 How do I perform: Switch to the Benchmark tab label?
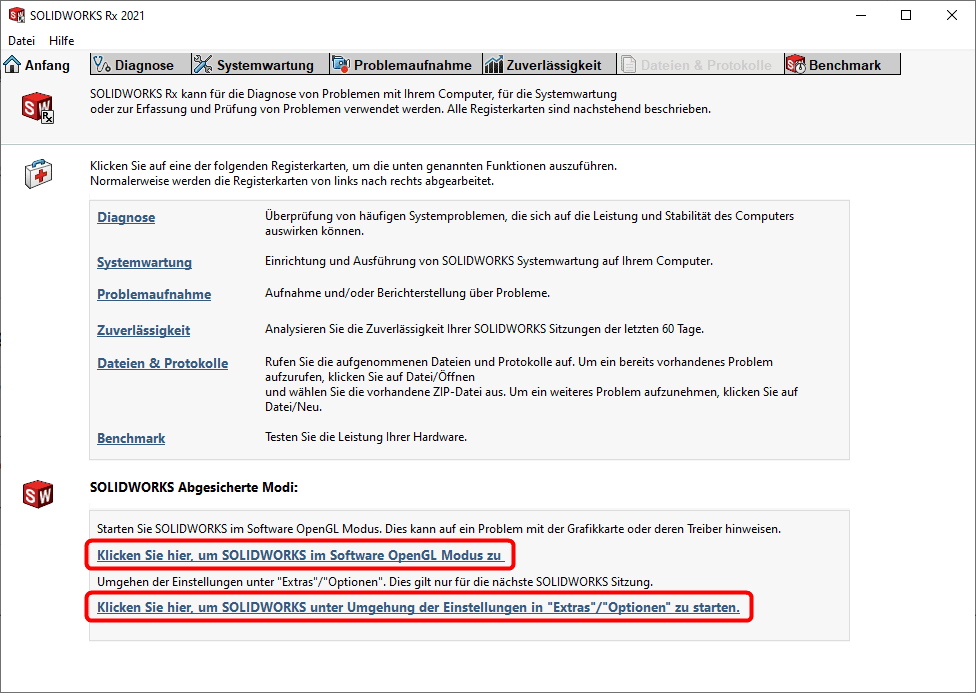[x=845, y=65]
